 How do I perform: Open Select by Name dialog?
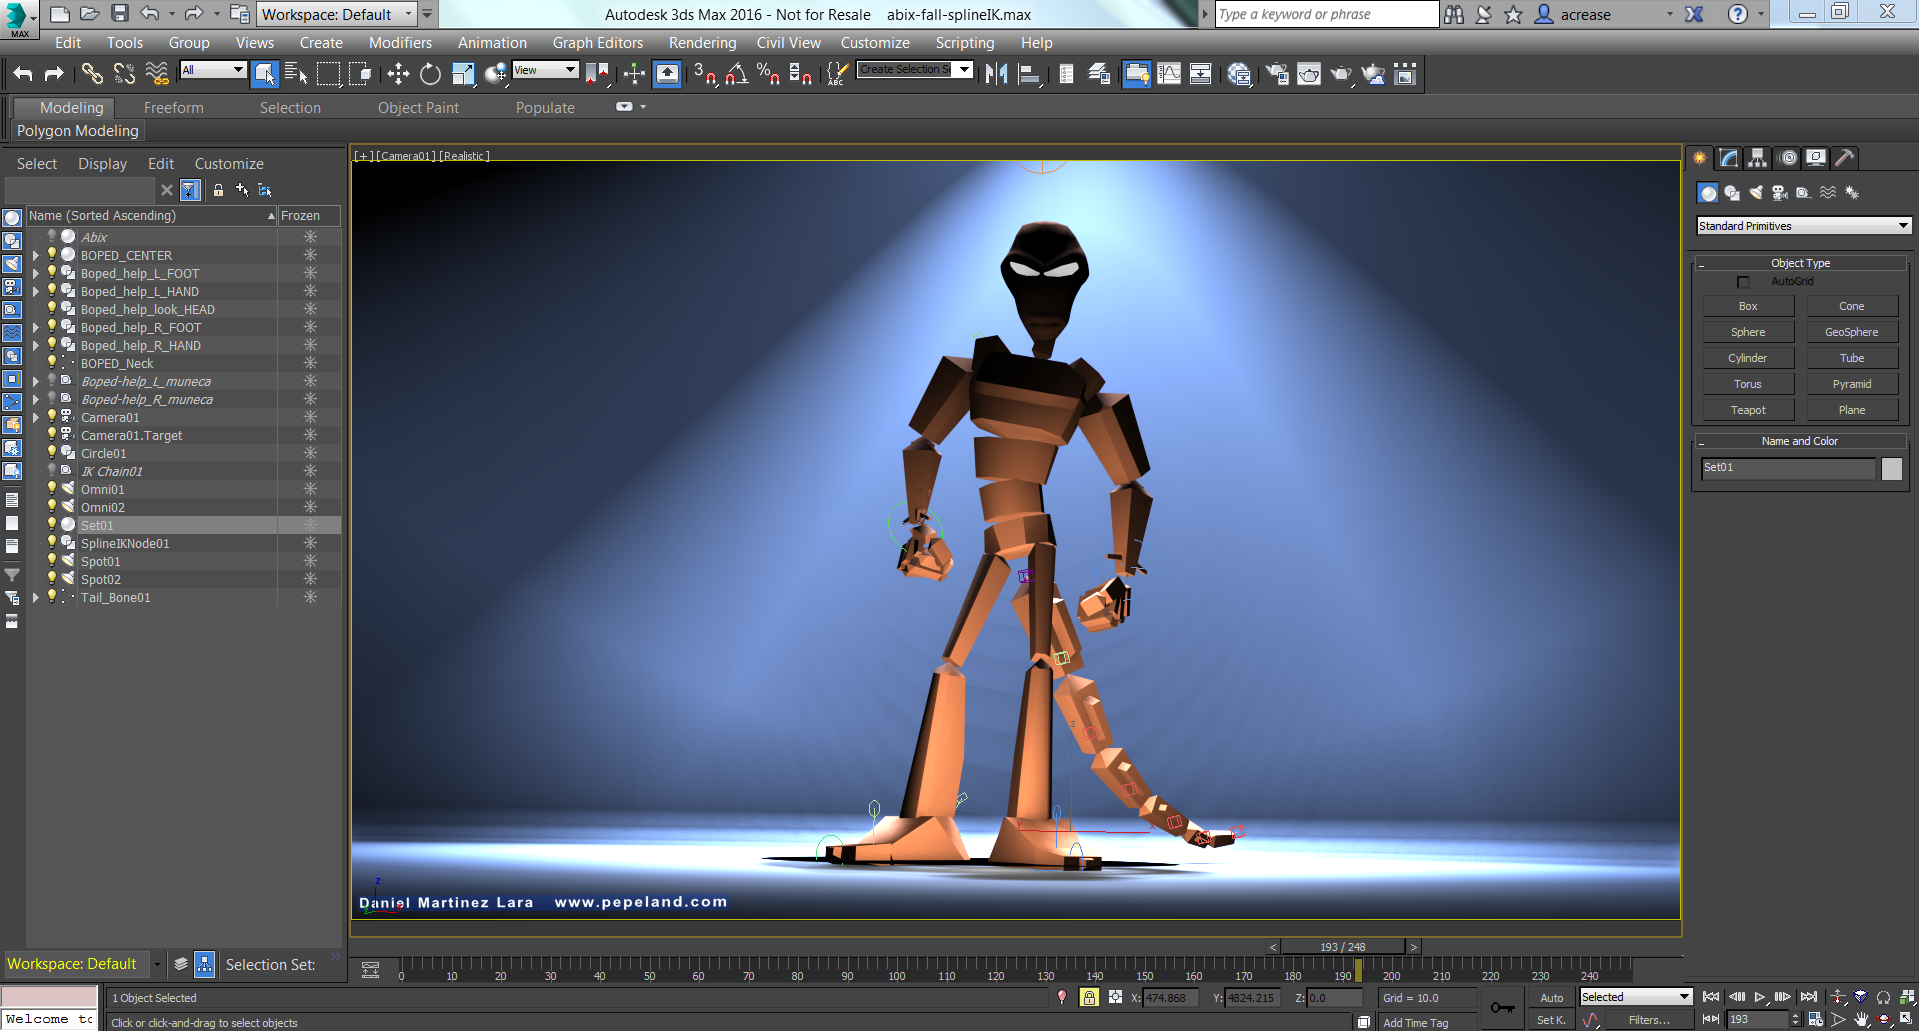[x=296, y=74]
